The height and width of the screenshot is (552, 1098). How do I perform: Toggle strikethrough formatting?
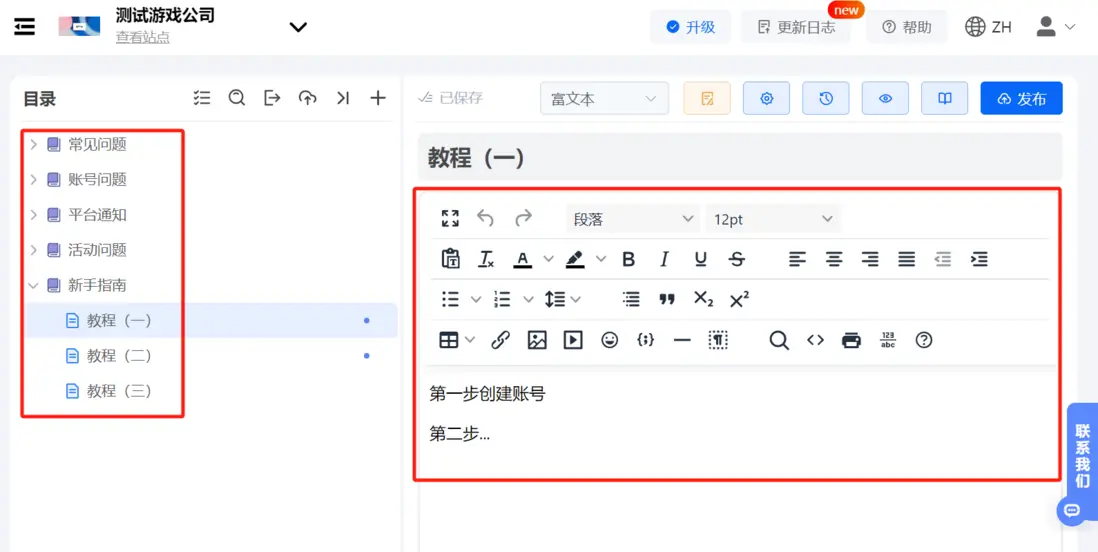click(737, 259)
